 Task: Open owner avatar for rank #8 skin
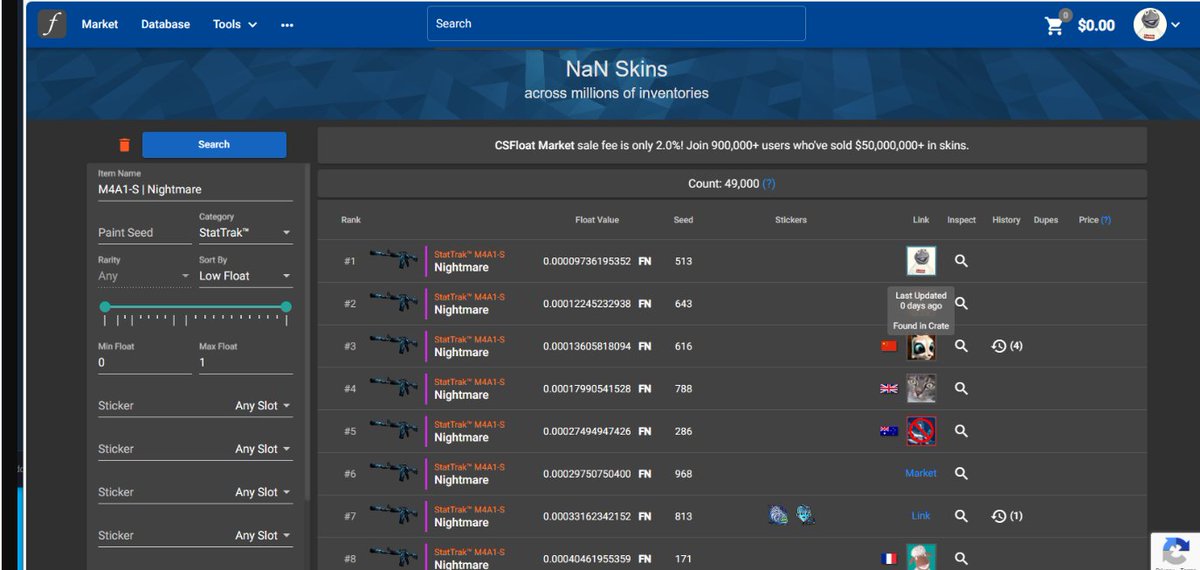[x=921, y=558]
